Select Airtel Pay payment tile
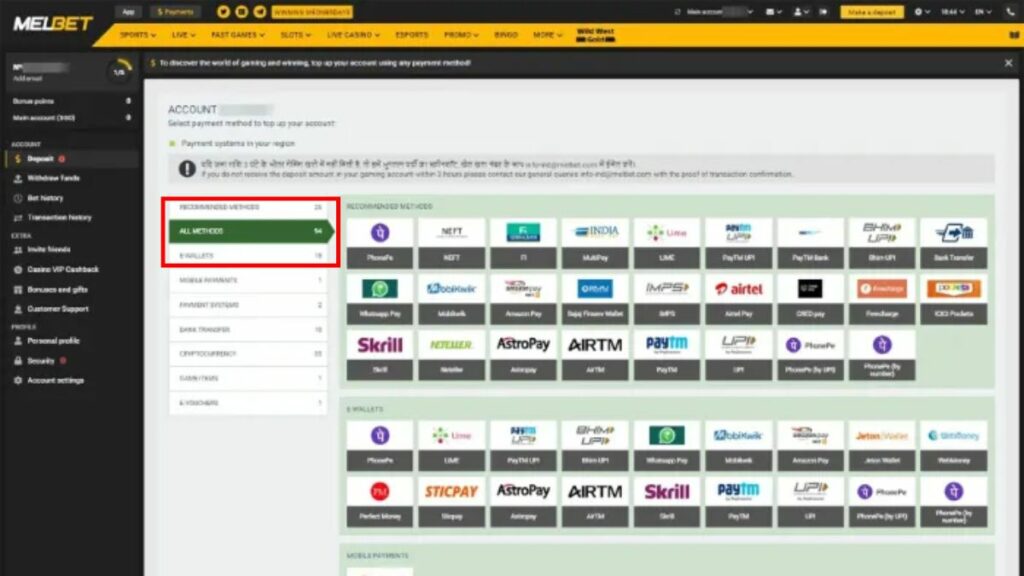 [x=739, y=299]
